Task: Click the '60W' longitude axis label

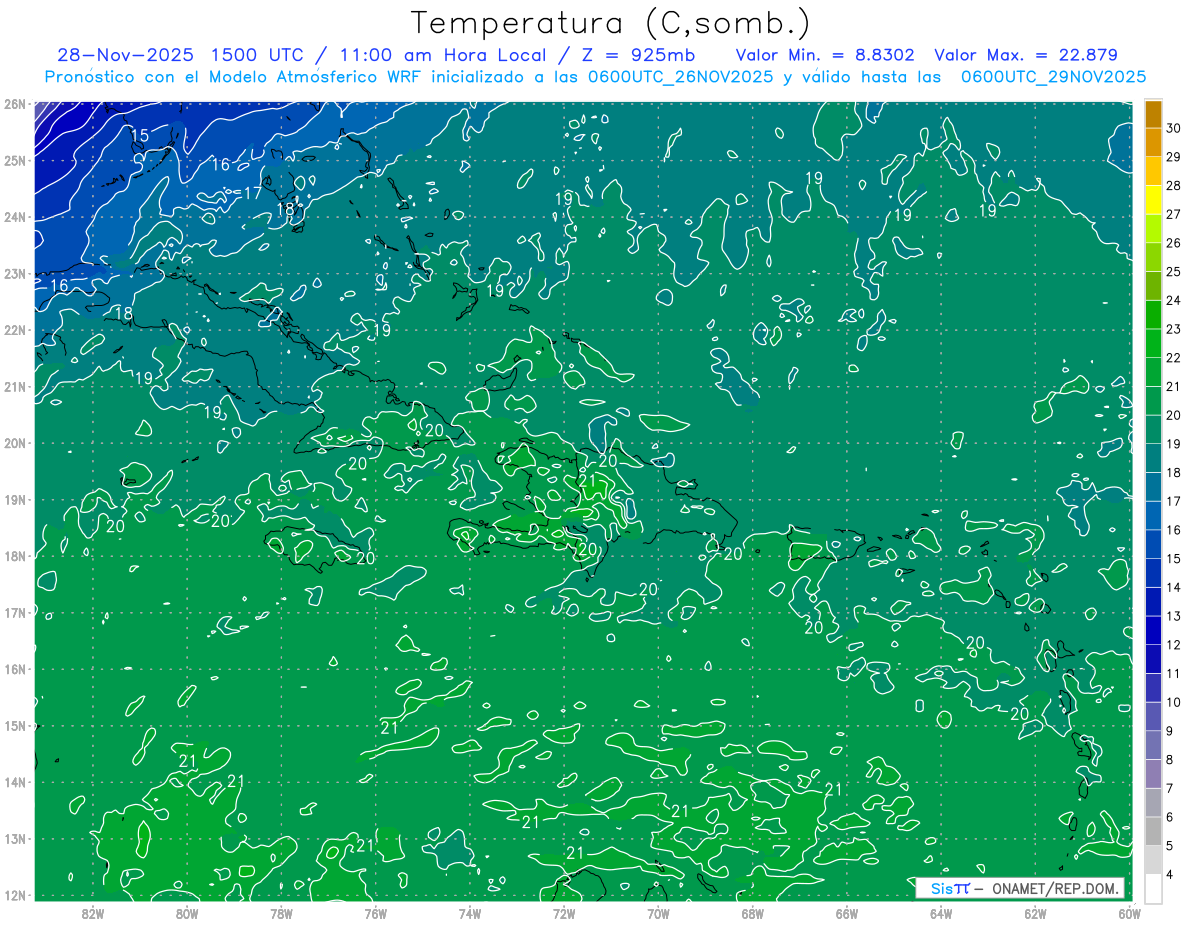Action: 1130,914
